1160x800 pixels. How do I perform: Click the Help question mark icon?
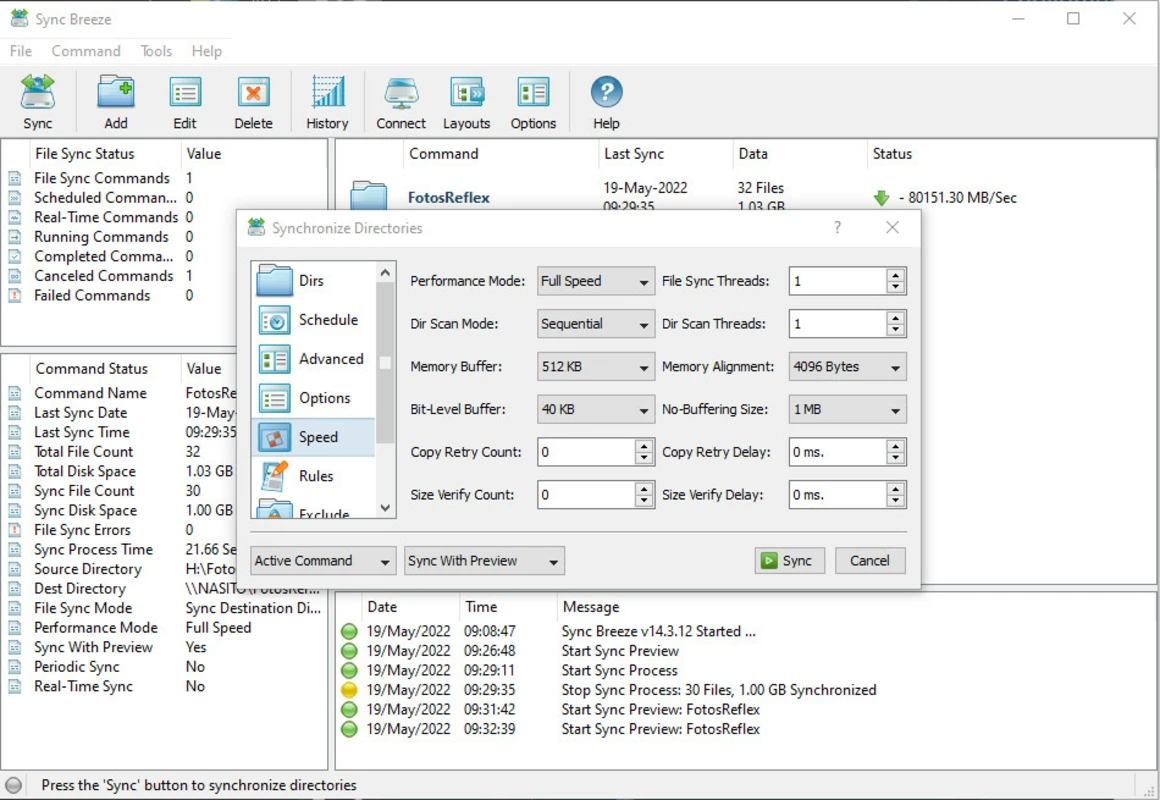point(606,93)
